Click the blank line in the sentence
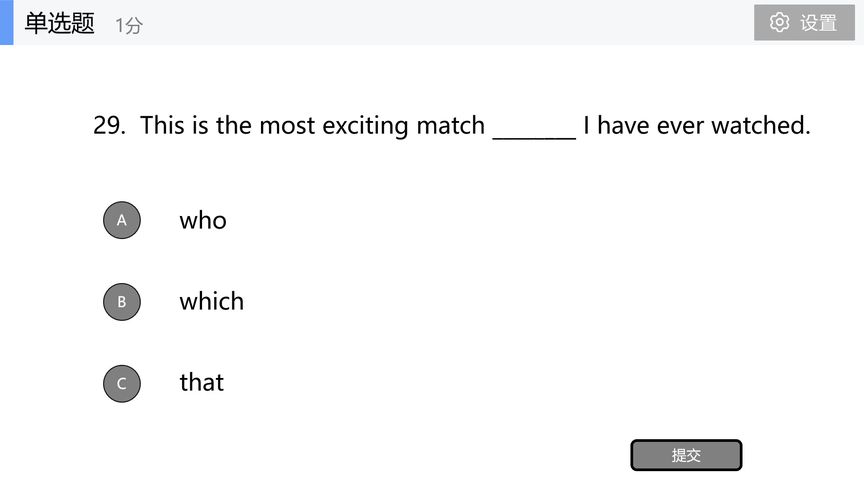 click(x=534, y=129)
